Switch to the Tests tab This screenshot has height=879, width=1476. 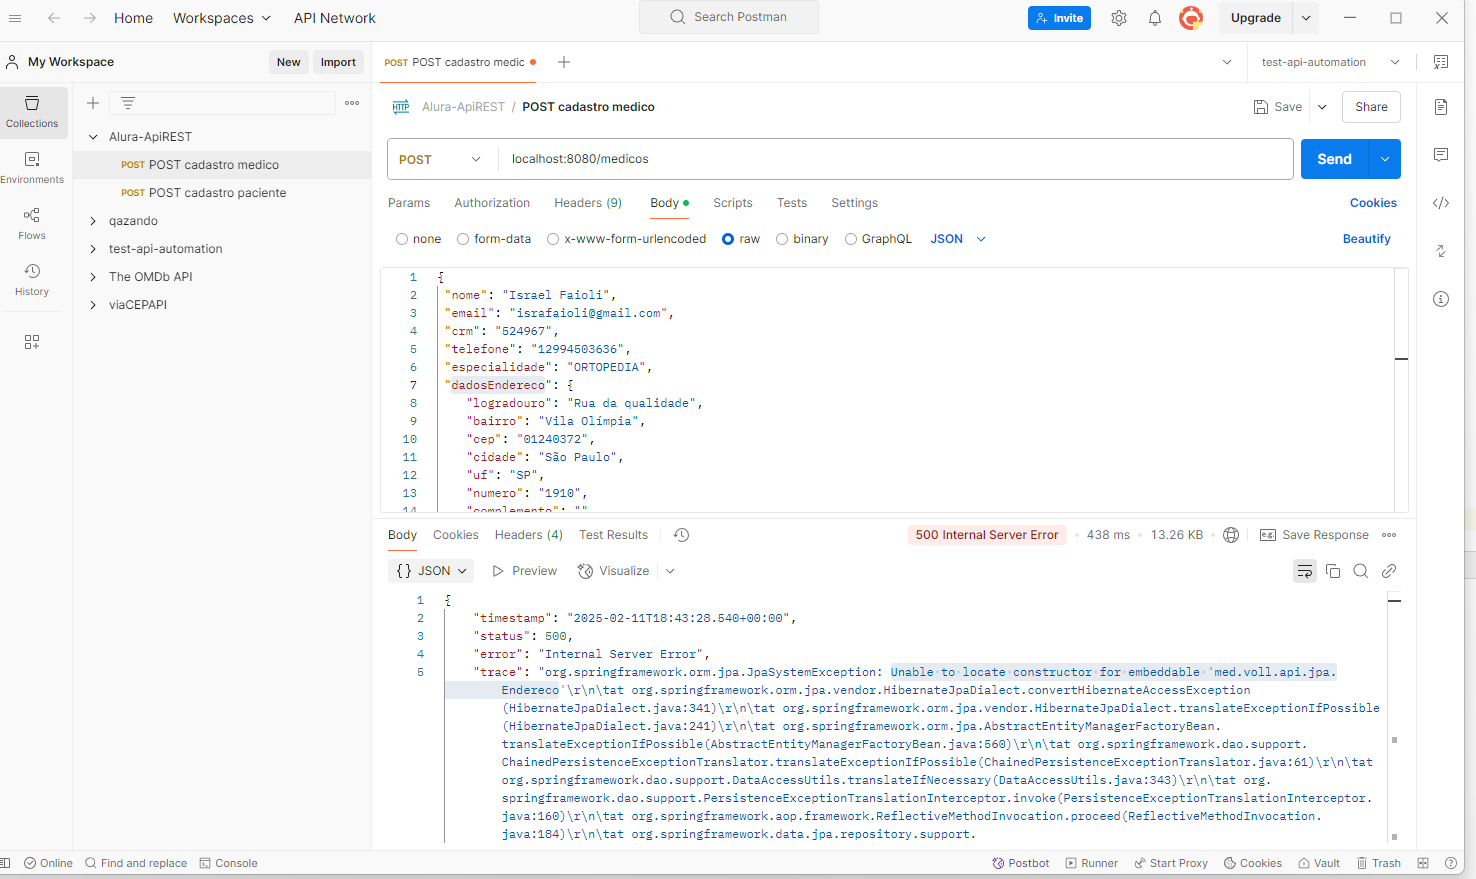[792, 203]
